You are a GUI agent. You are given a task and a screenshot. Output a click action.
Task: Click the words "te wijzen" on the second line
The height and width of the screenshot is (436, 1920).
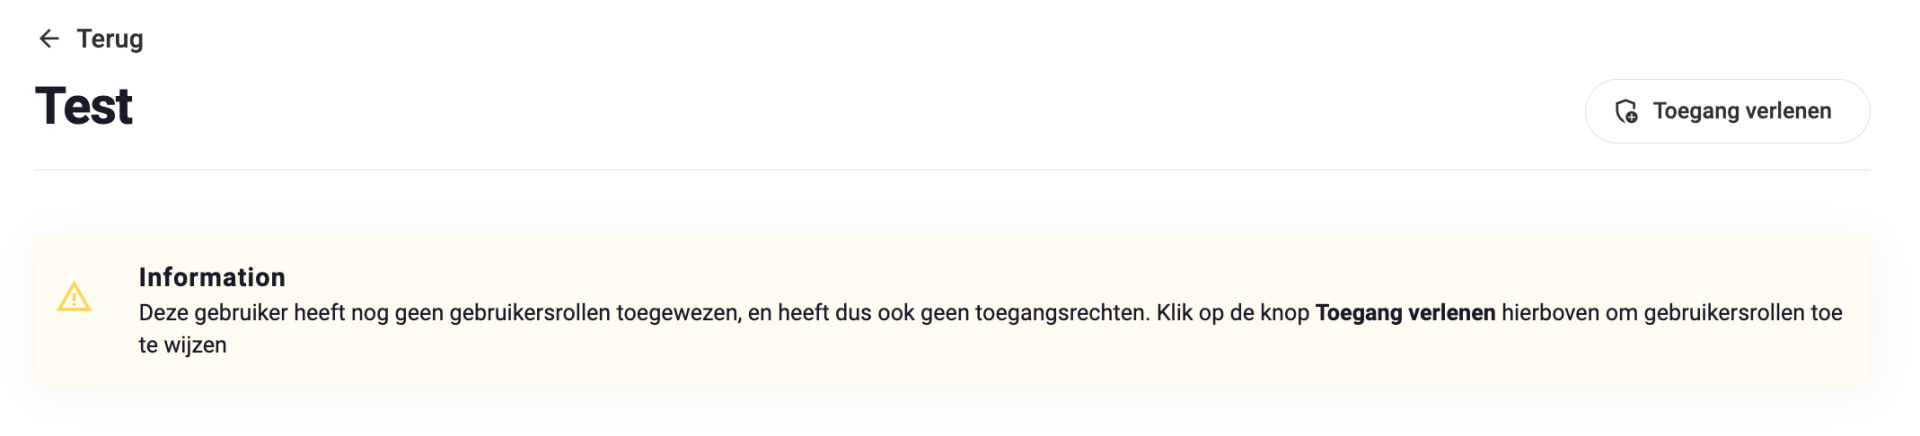[183, 345]
